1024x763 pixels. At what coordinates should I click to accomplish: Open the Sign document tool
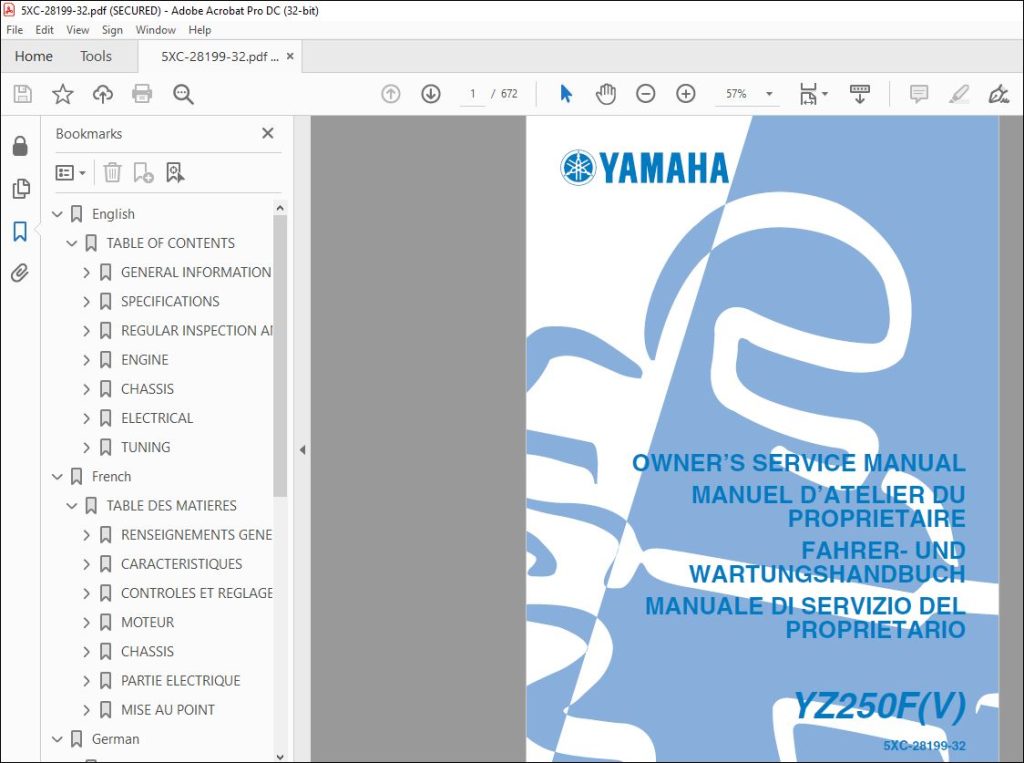[x=999, y=94]
